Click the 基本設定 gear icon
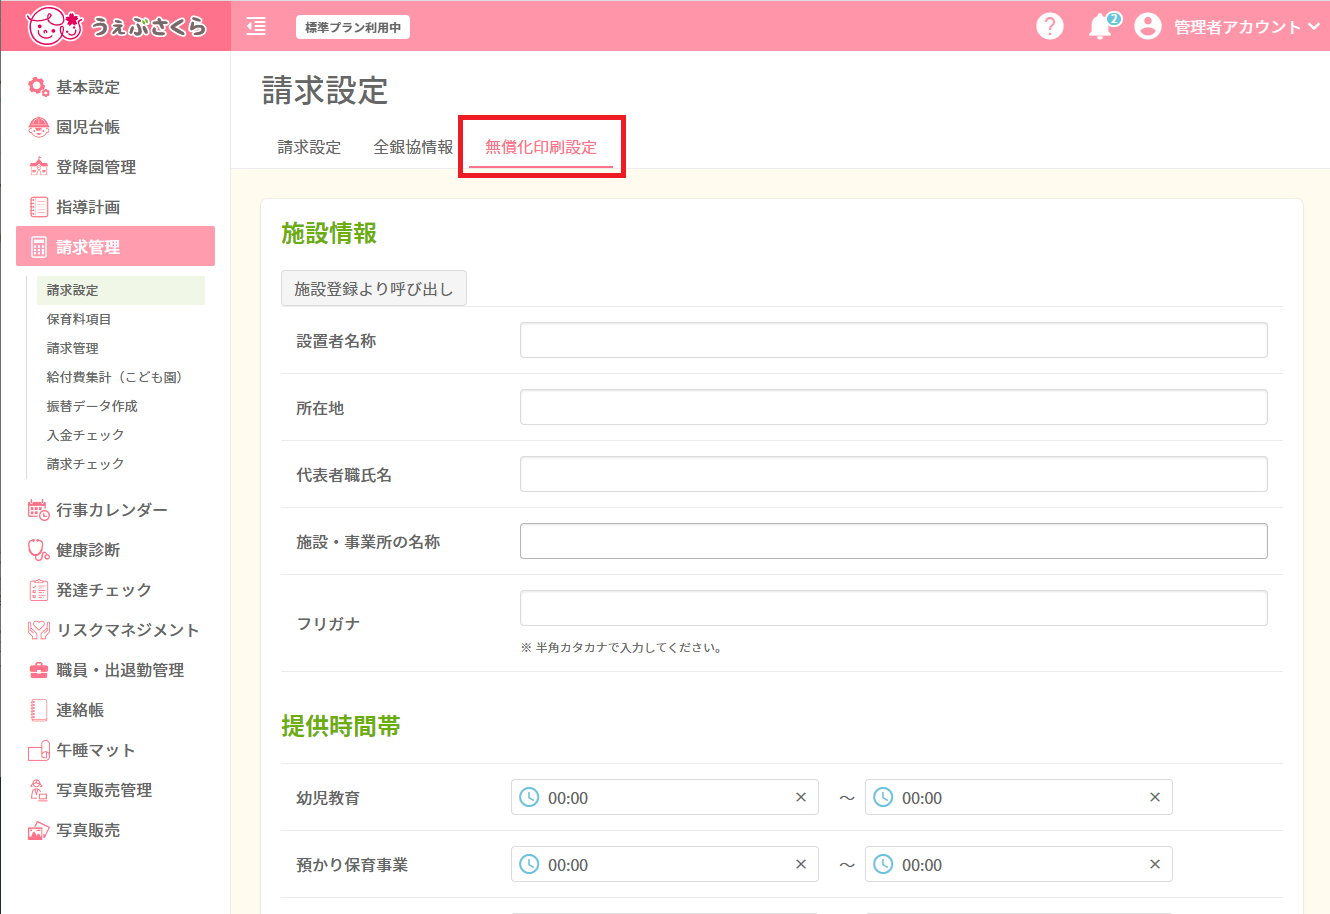The image size is (1330, 914). coord(38,87)
